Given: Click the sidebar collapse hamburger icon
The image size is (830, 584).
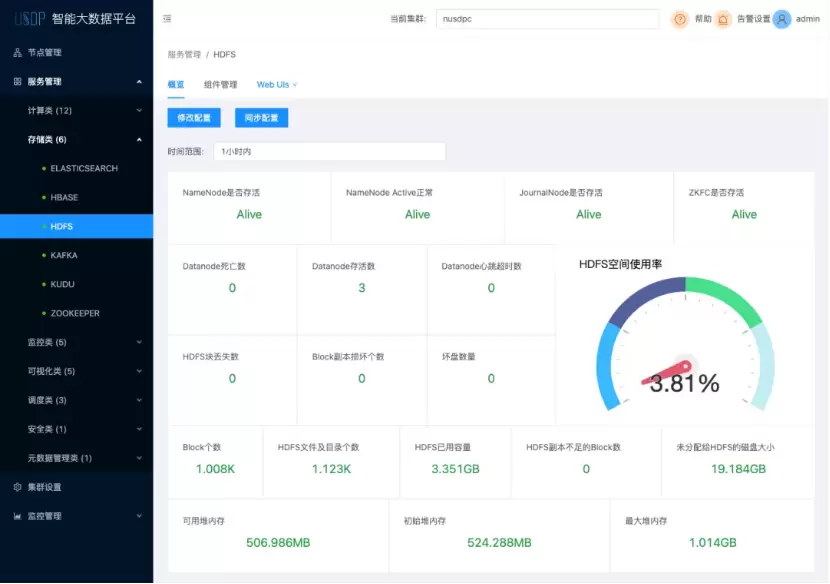Looking at the screenshot, I should [x=167, y=19].
